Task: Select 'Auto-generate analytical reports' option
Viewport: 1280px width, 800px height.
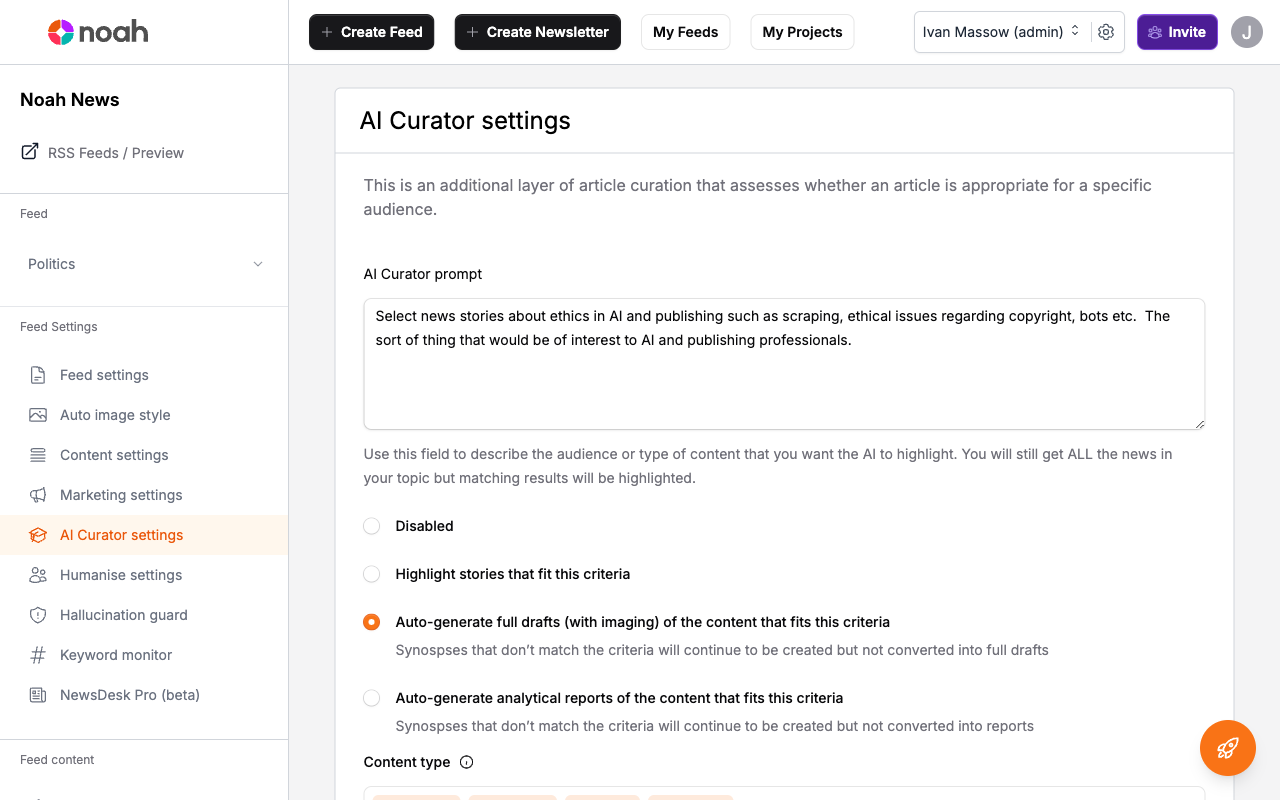Action: (x=371, y=698)
